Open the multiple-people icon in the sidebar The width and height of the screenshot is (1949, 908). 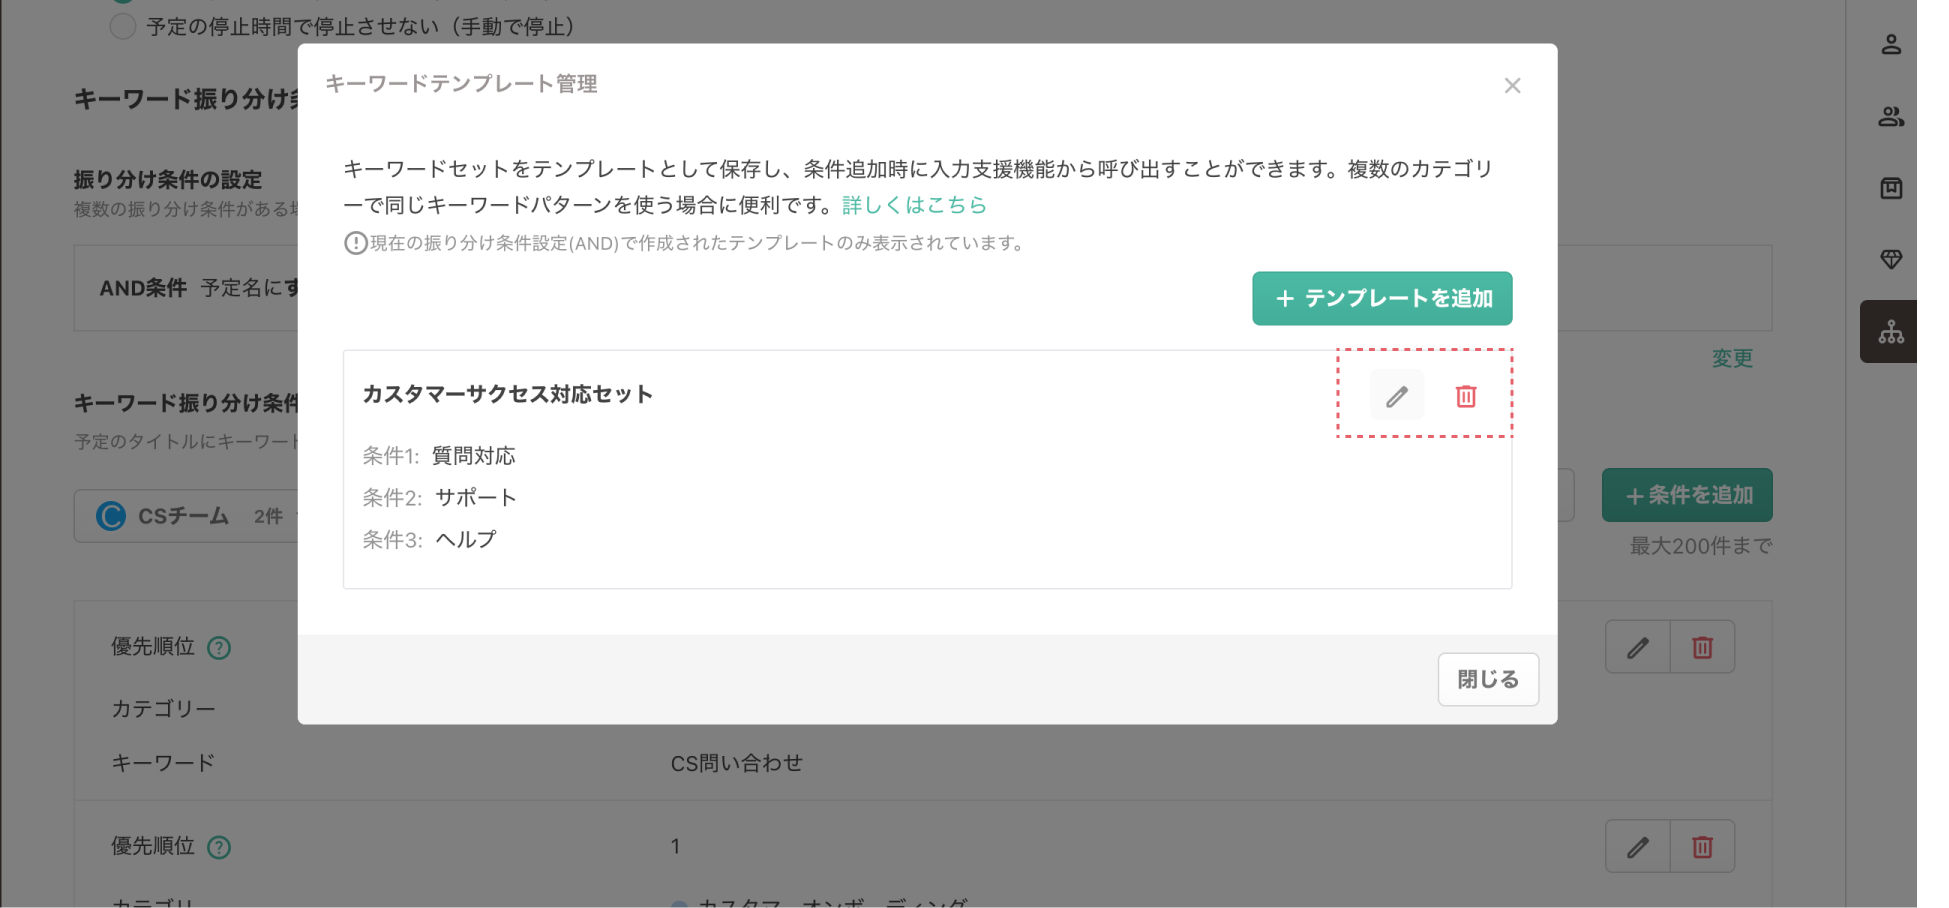pos(1890,117)
